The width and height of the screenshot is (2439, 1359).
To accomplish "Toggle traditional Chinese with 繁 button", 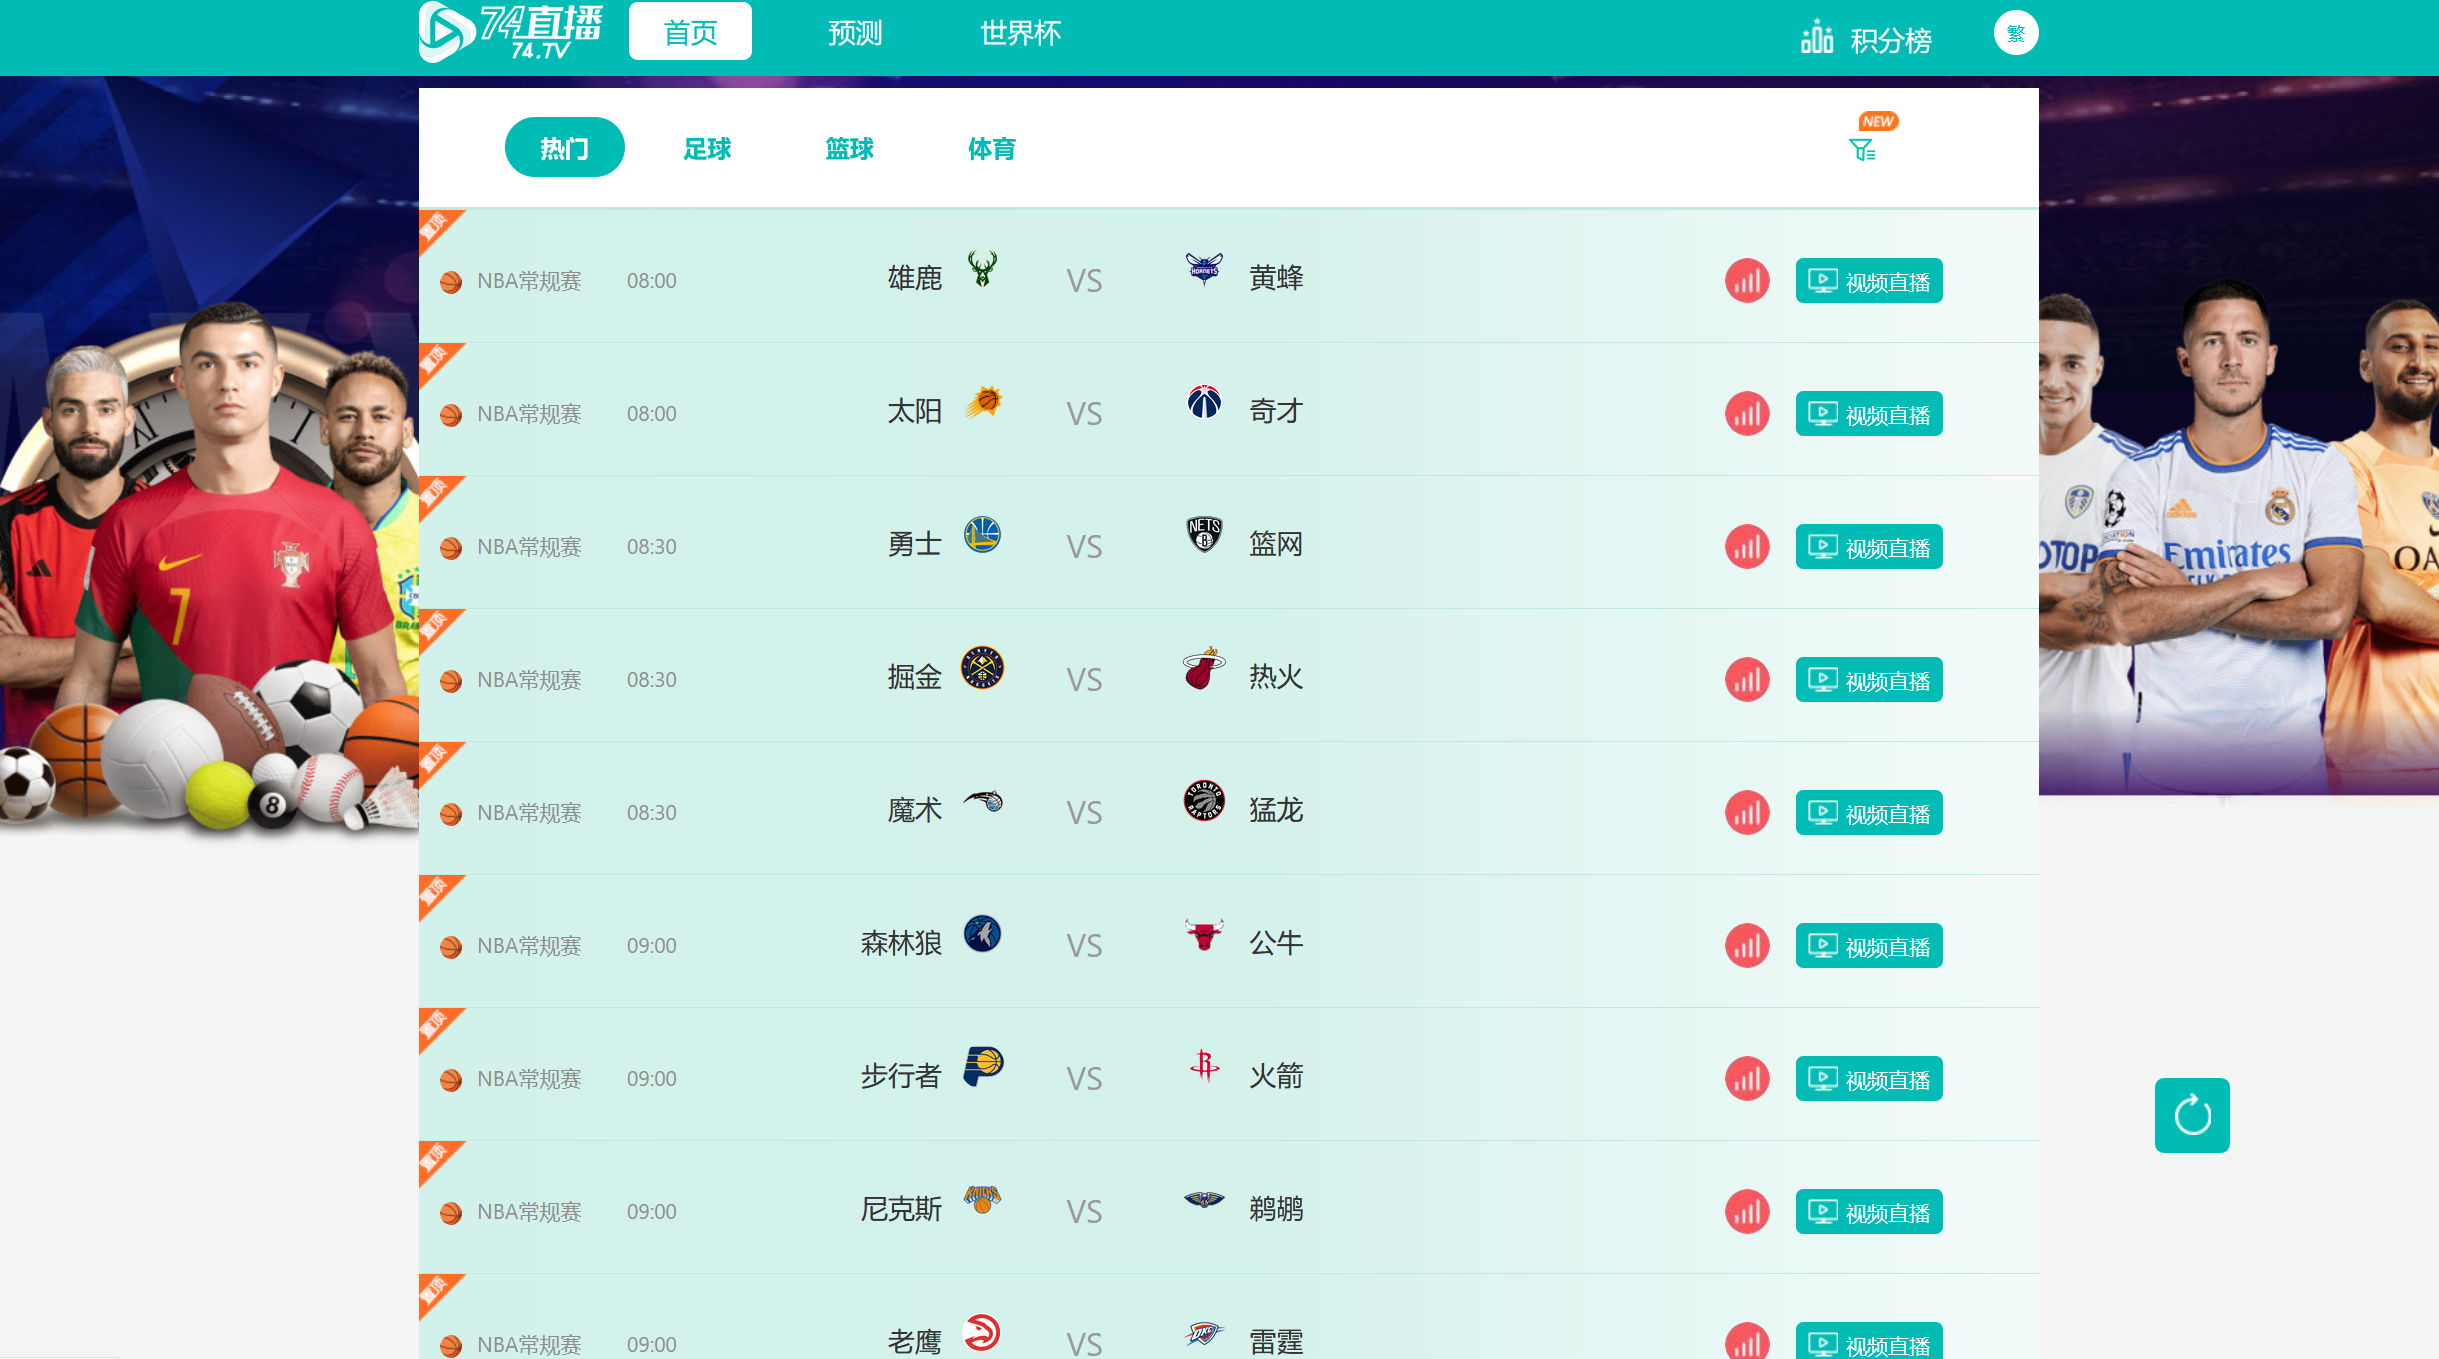I will [2015, 33].
